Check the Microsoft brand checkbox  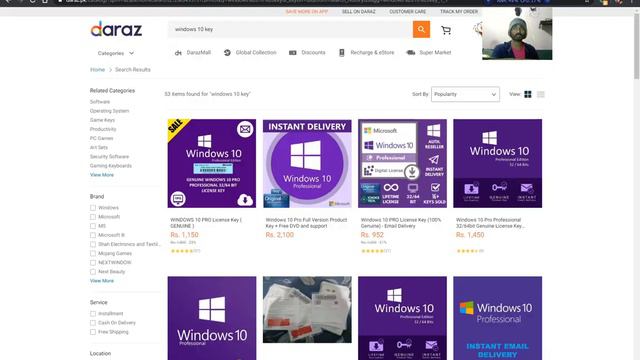[x=93, y=217]
